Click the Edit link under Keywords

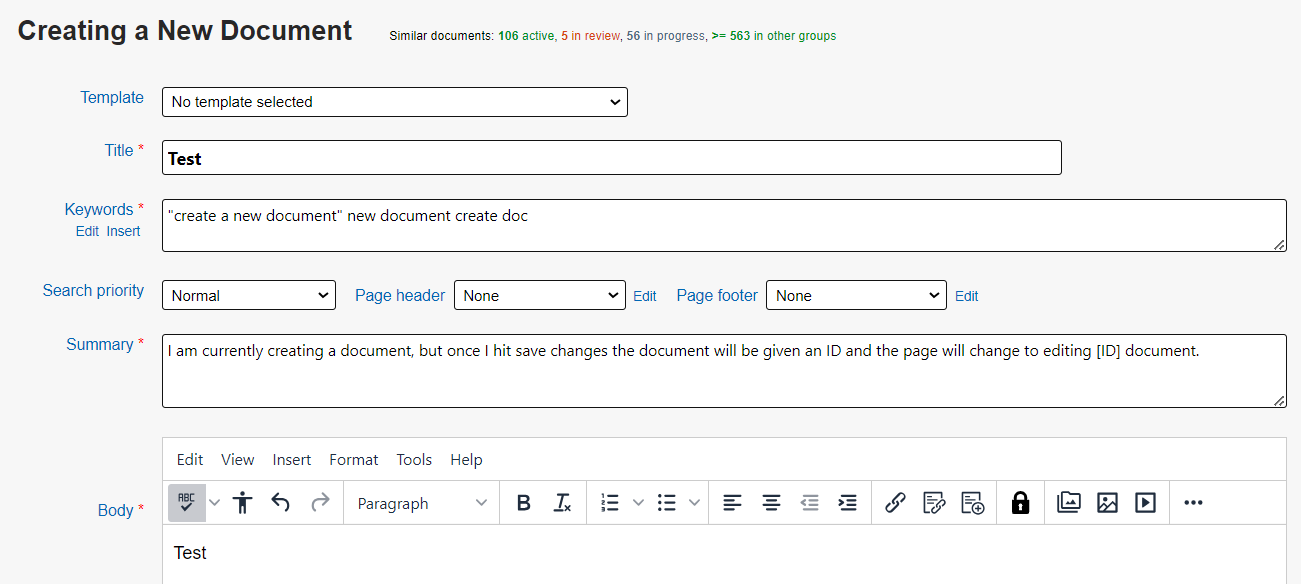pos(87,231)
